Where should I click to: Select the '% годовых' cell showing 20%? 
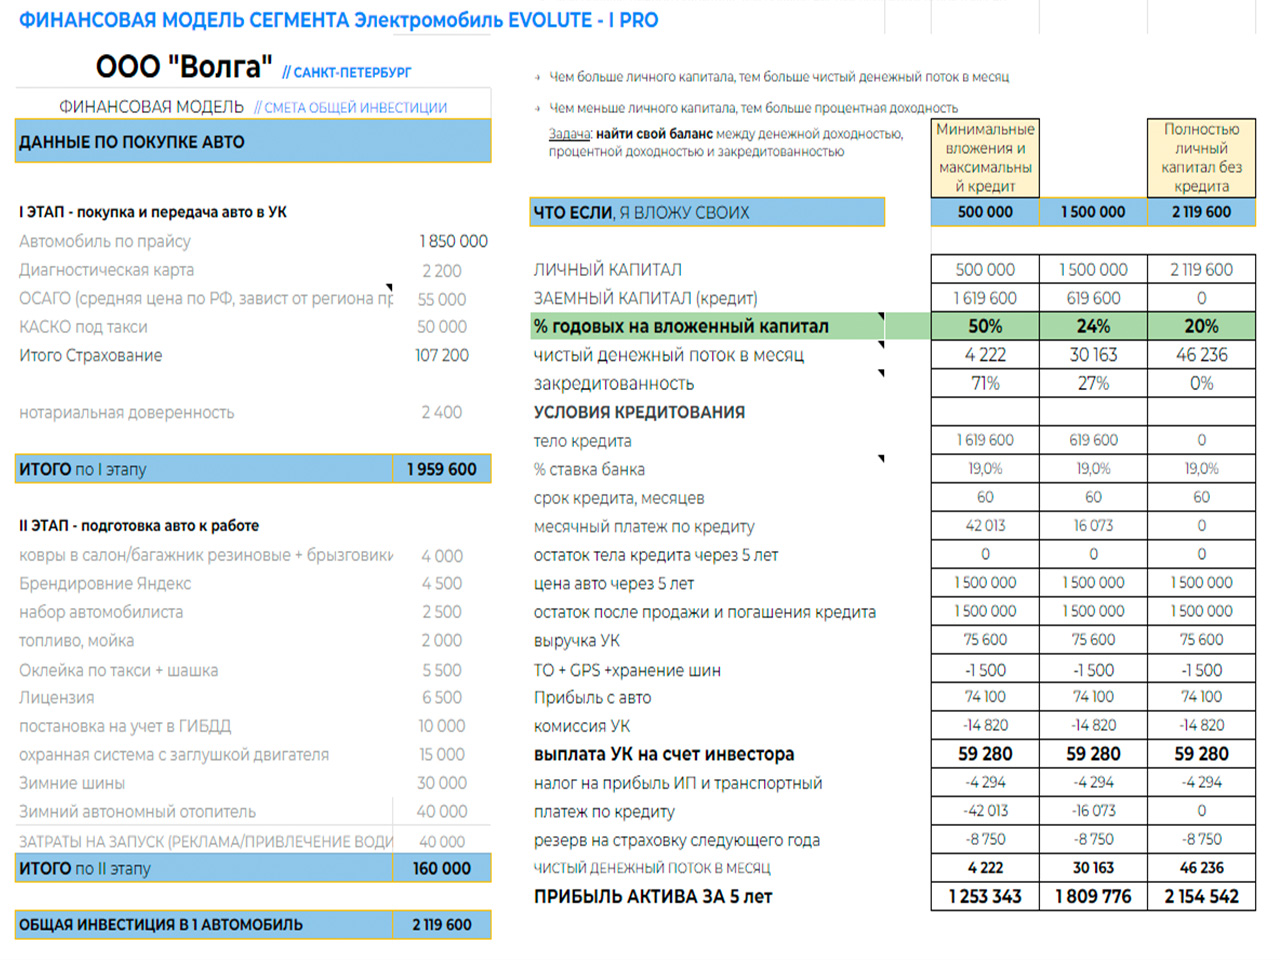pyautogui.click(x=1201, y=326)
